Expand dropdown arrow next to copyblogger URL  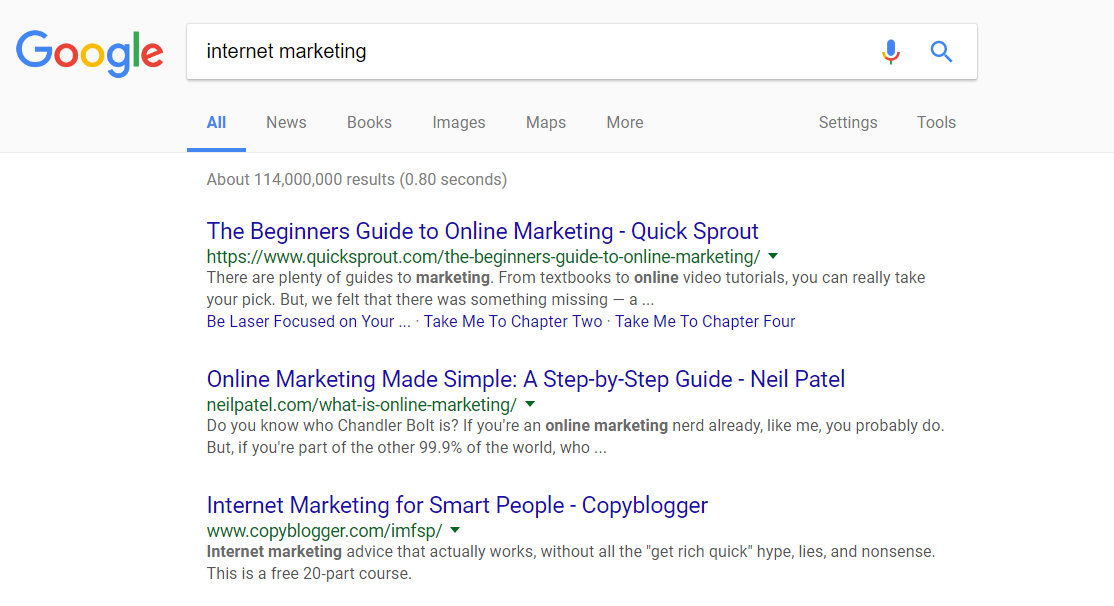tap(455, 530)
